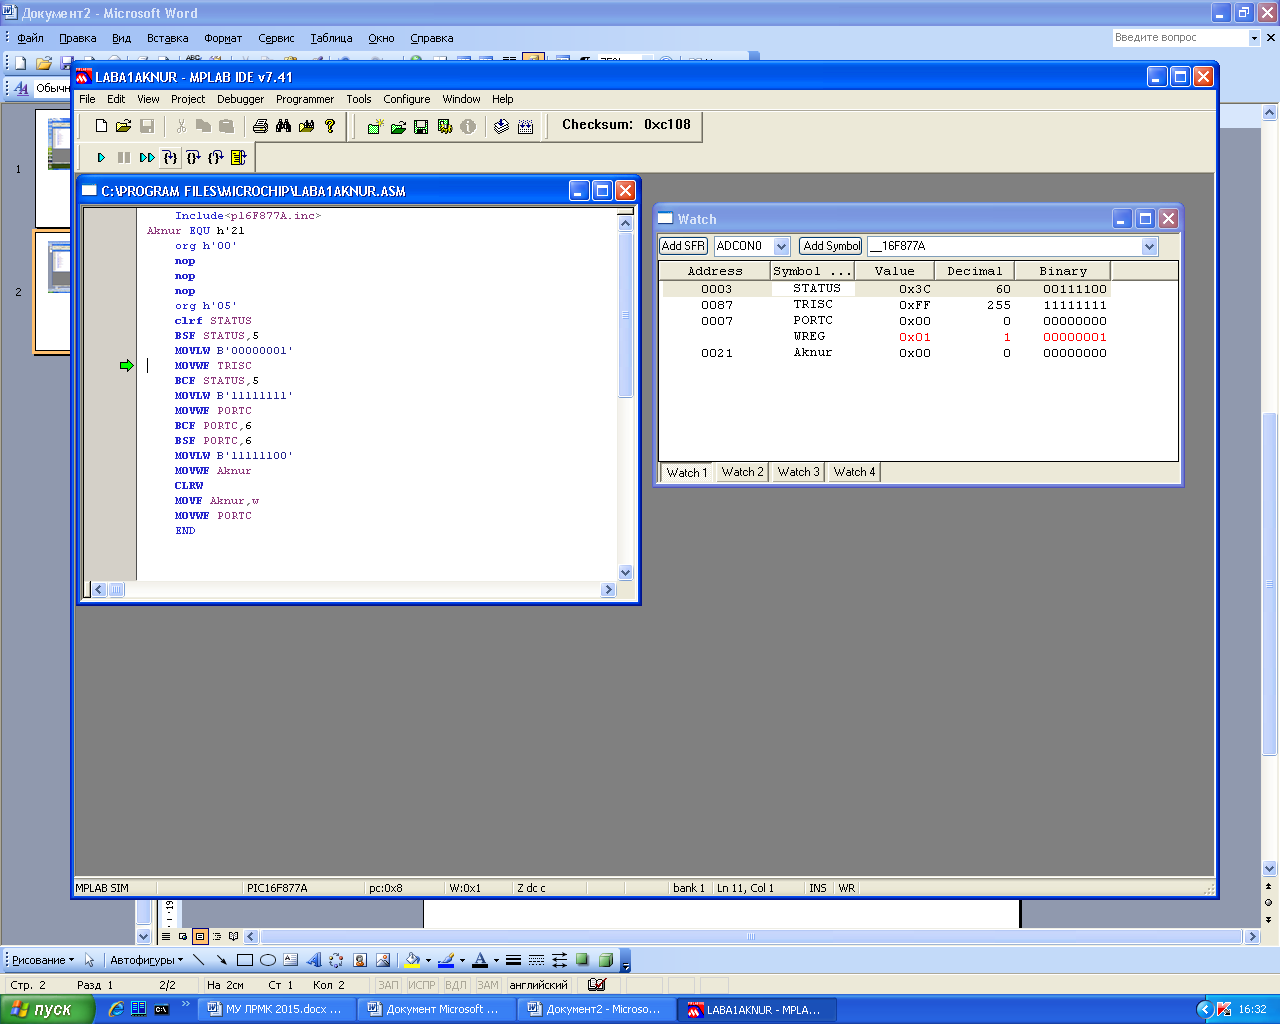Toggle the ИСПР track changes indicator
Screen dimensions: 1280x1024
click(x=421, y=985)
